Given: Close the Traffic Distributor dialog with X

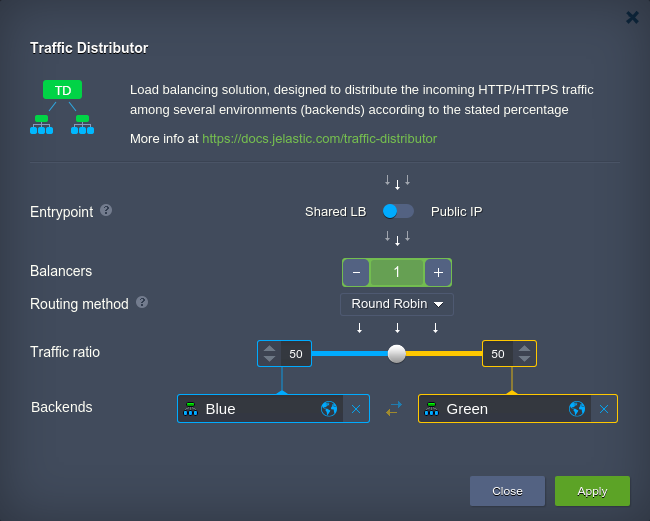Looking at the screenshot, I should (x=632, y=17).
